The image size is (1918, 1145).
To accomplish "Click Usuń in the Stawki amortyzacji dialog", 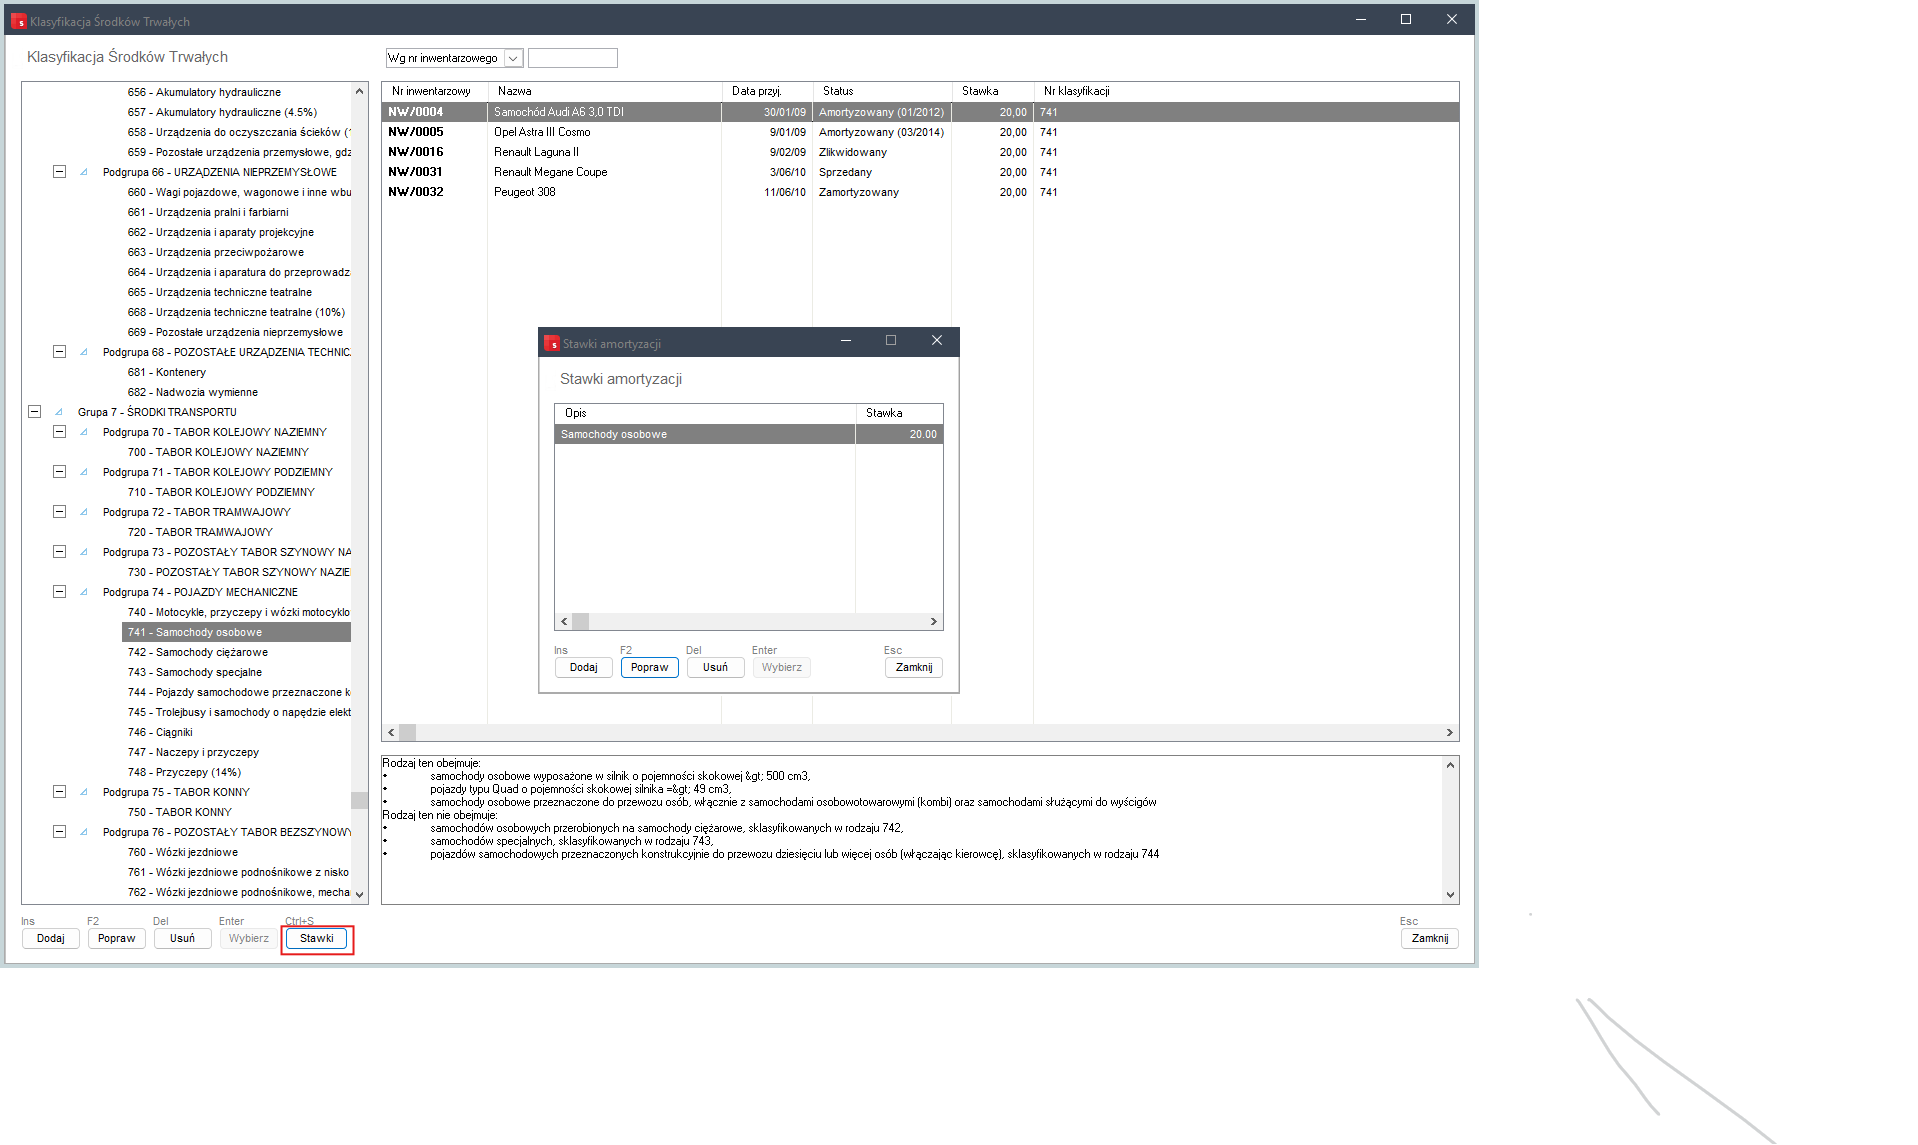I will coord(716,667).
